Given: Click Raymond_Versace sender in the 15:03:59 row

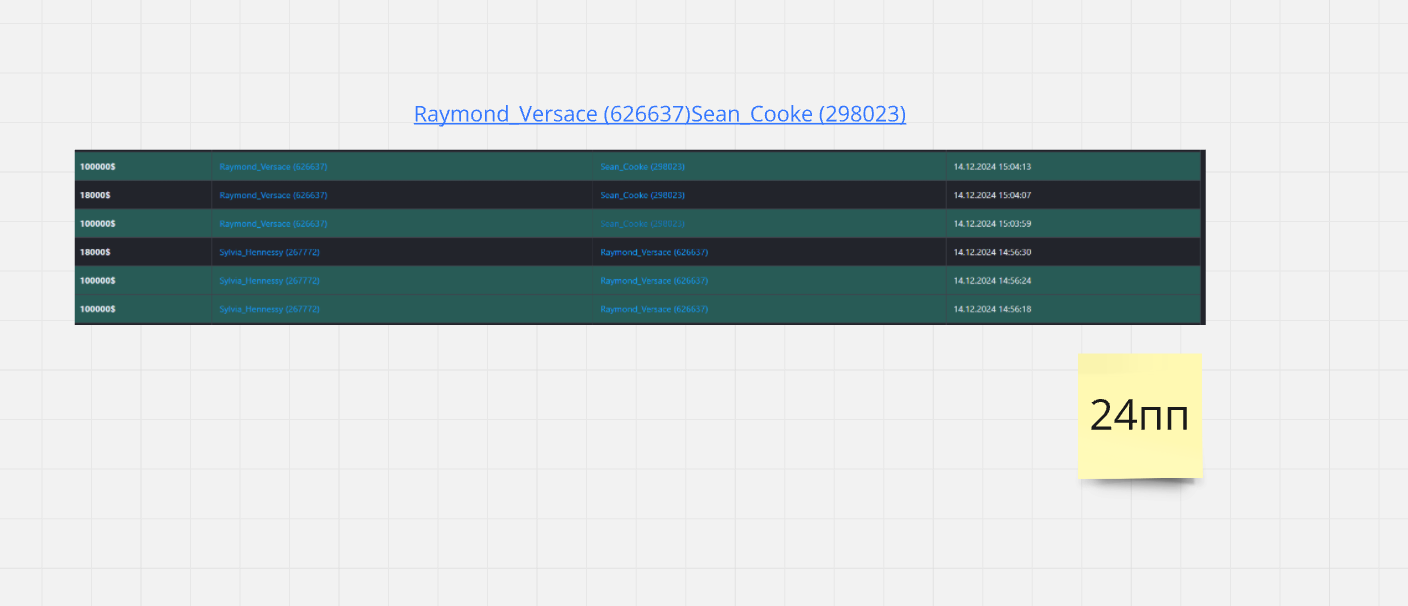Looking at the screenshot, I should pyautogui.click(x=273, y=224).
